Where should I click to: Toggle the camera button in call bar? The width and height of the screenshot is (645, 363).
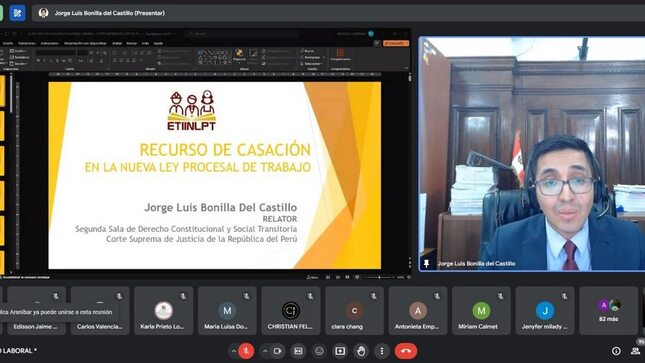coord(278,351)
